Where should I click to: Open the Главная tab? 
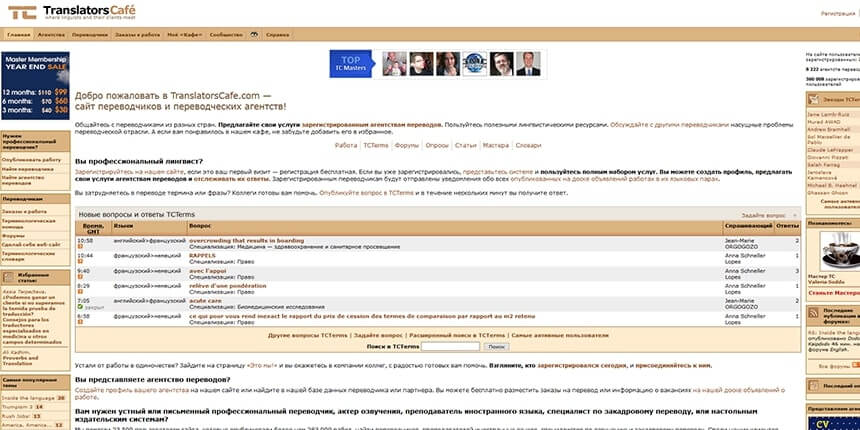19,35
